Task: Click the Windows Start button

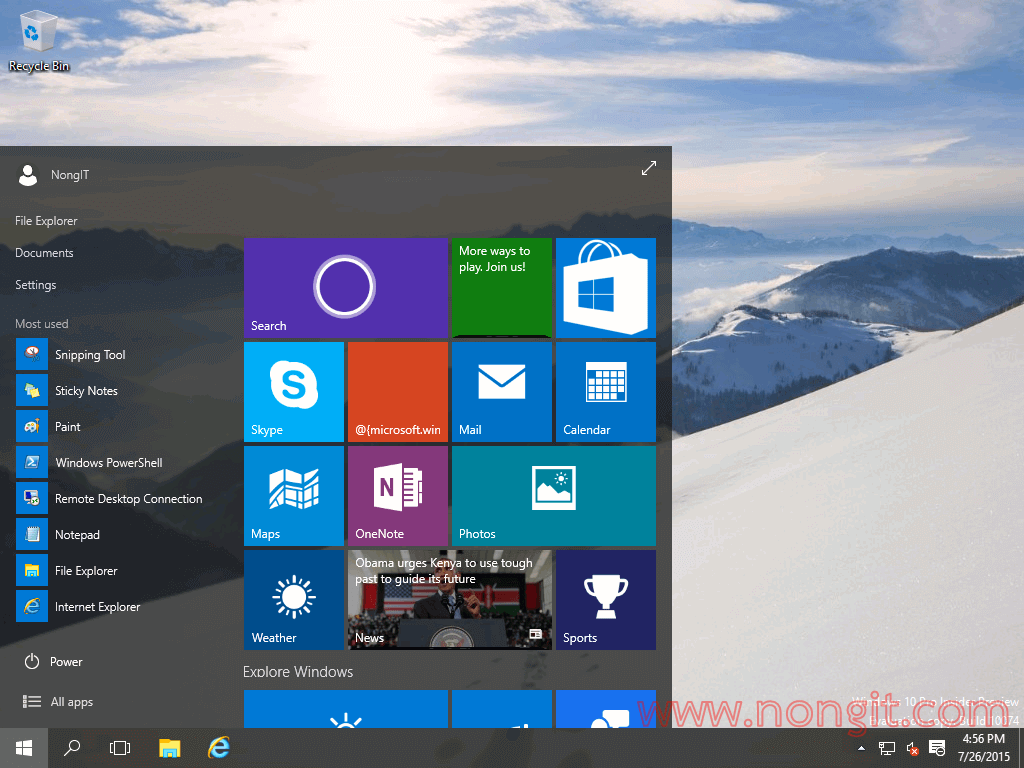Action: [x=24, y=748]
